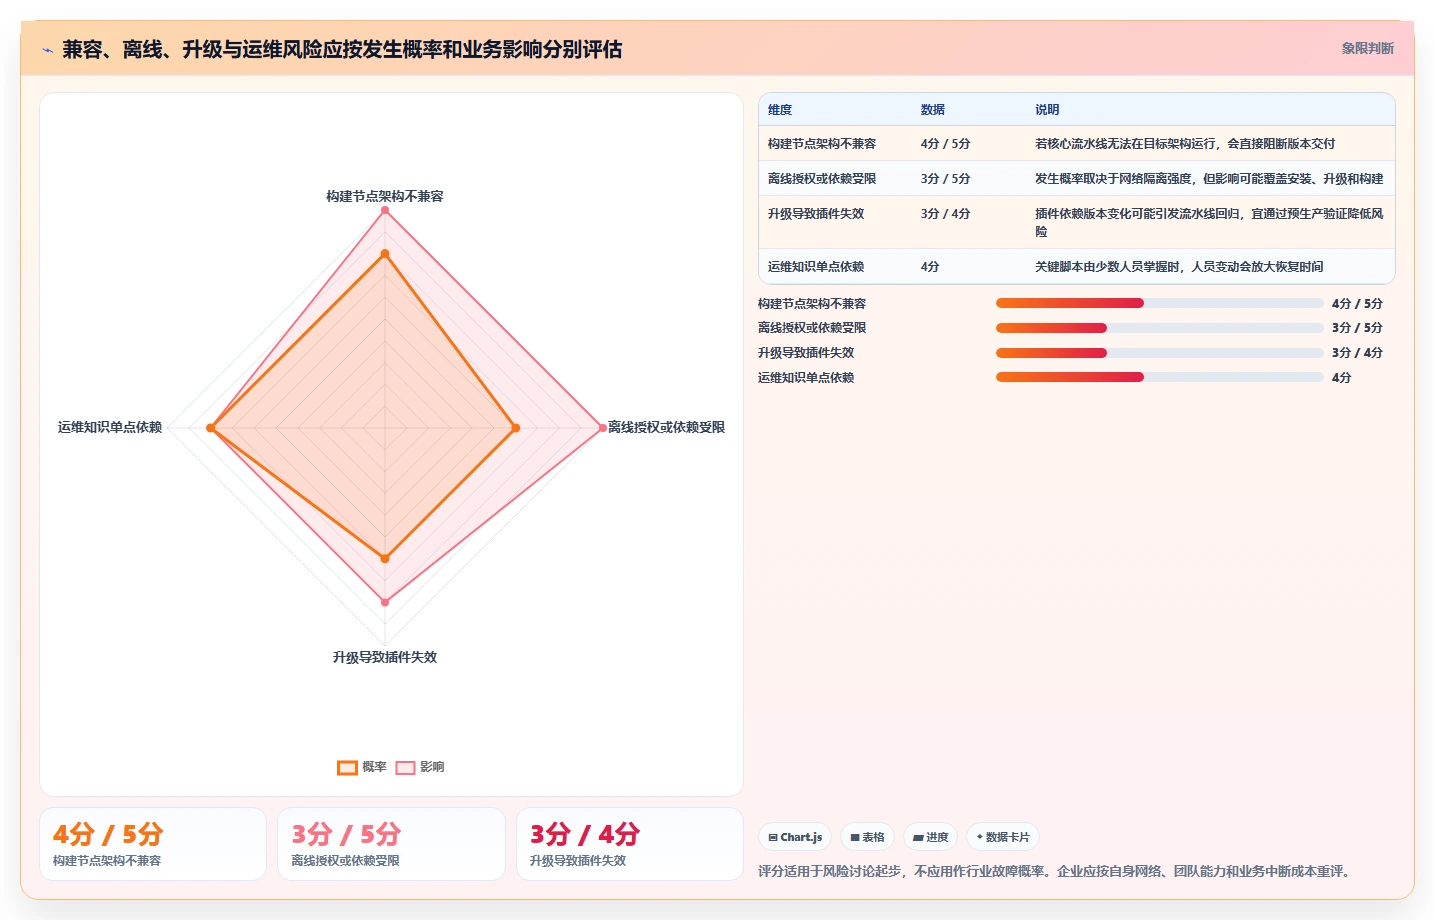Click the 运维知识单点依赖 progress bar
Screen dimensions: 1435x920
(1159, 377)
